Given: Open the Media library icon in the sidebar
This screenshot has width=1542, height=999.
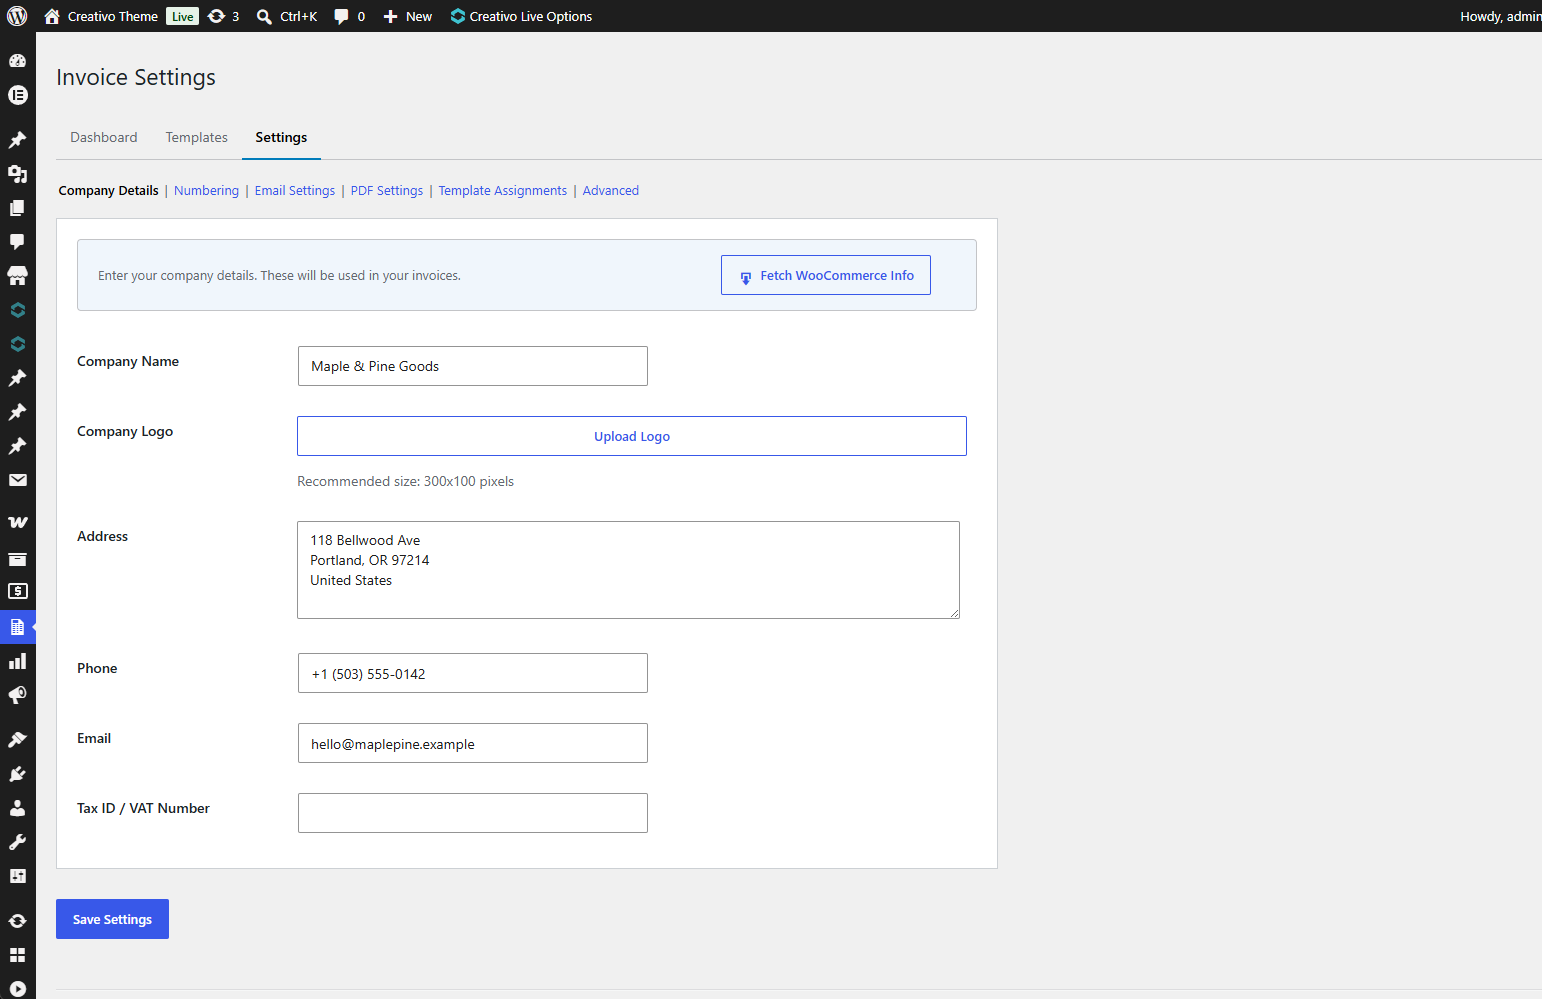Looking at the screenshot, I should coord(17,174).
